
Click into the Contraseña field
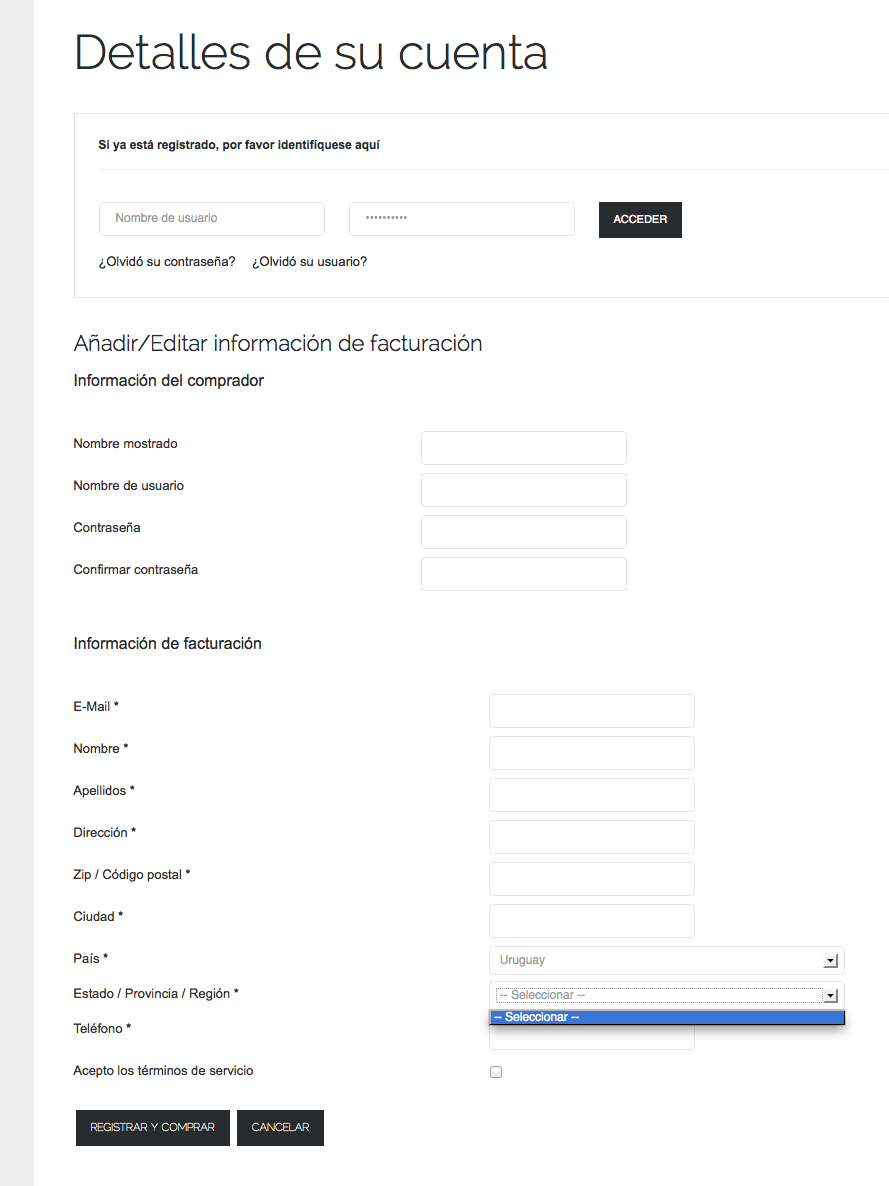click(x=524, y=532)
